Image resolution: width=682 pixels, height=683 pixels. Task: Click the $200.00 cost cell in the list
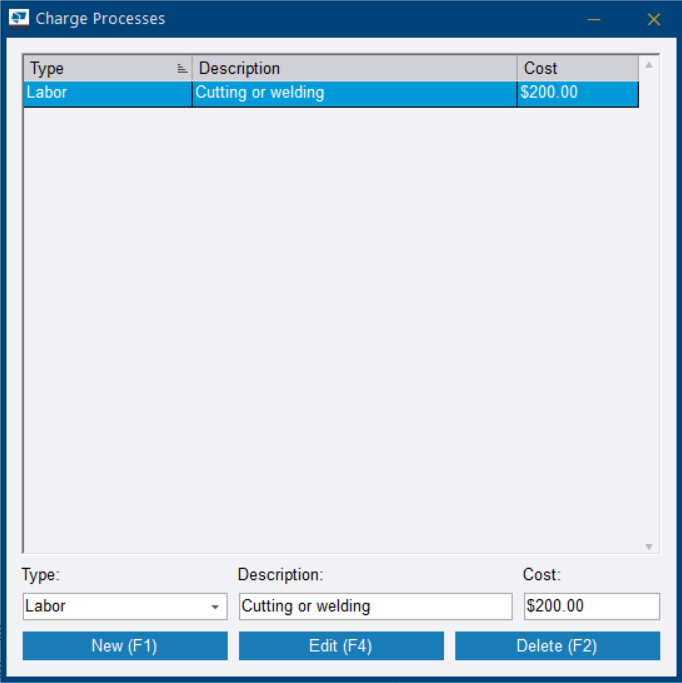(x=577, y=94)
